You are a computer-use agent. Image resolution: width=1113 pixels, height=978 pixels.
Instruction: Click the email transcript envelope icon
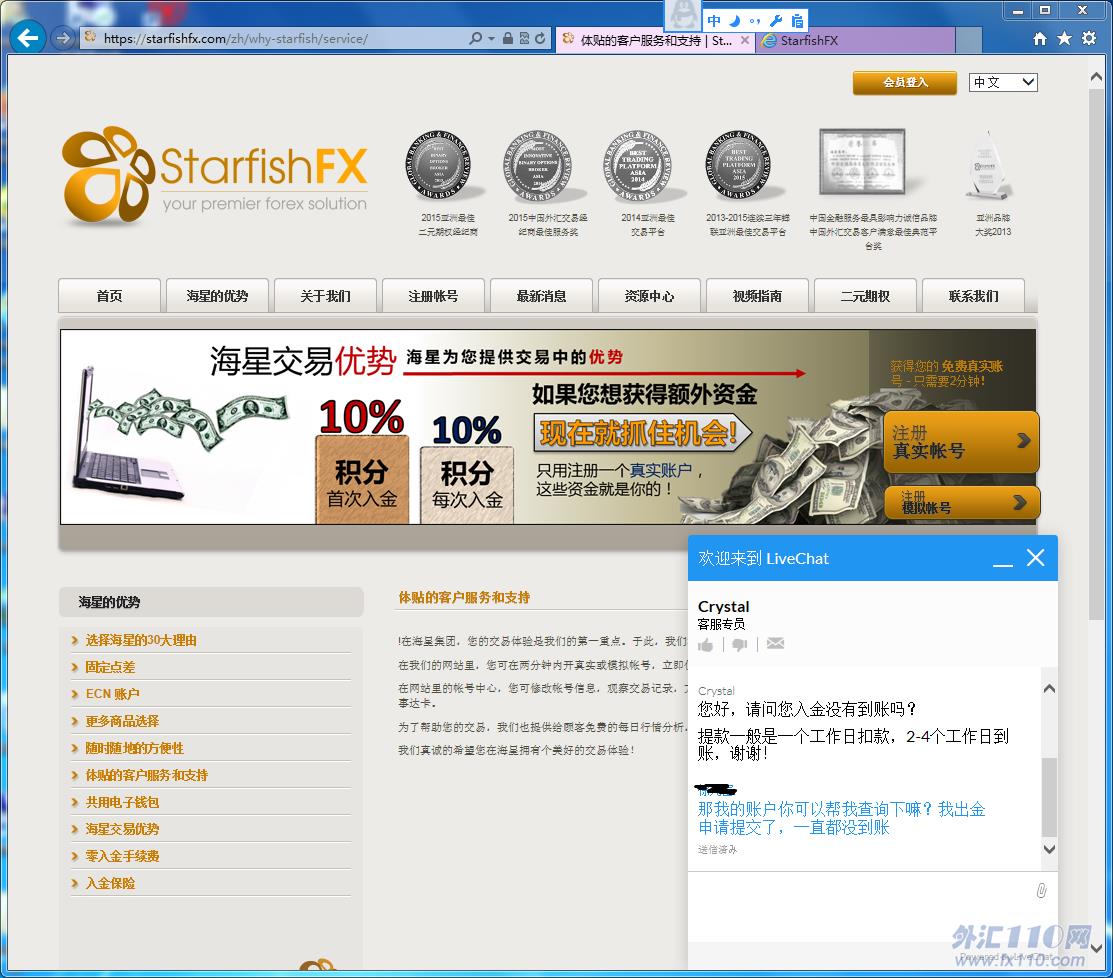click(x=775, y=643)
